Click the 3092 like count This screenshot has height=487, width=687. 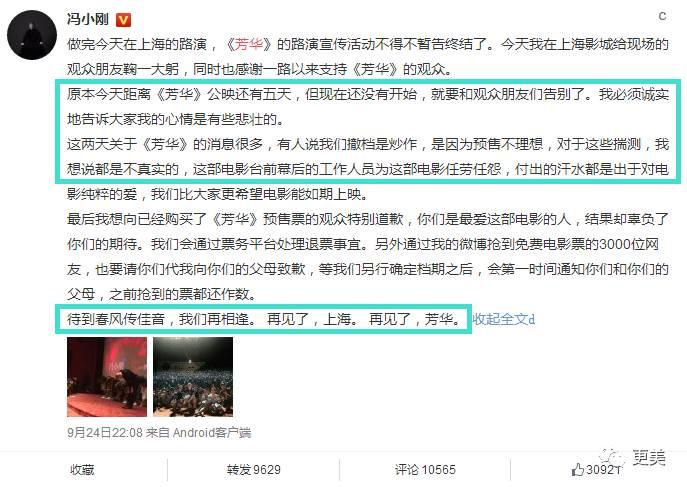(603, 469)
